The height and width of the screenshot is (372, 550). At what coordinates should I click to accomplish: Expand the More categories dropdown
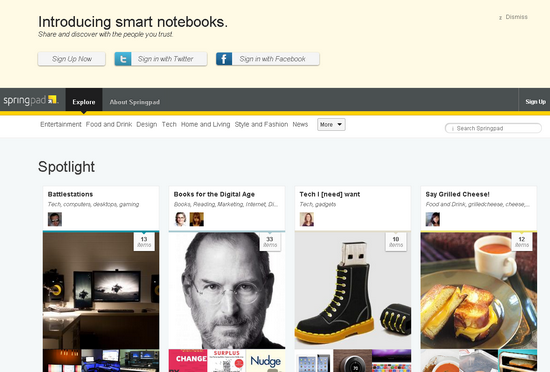(331, 124)
